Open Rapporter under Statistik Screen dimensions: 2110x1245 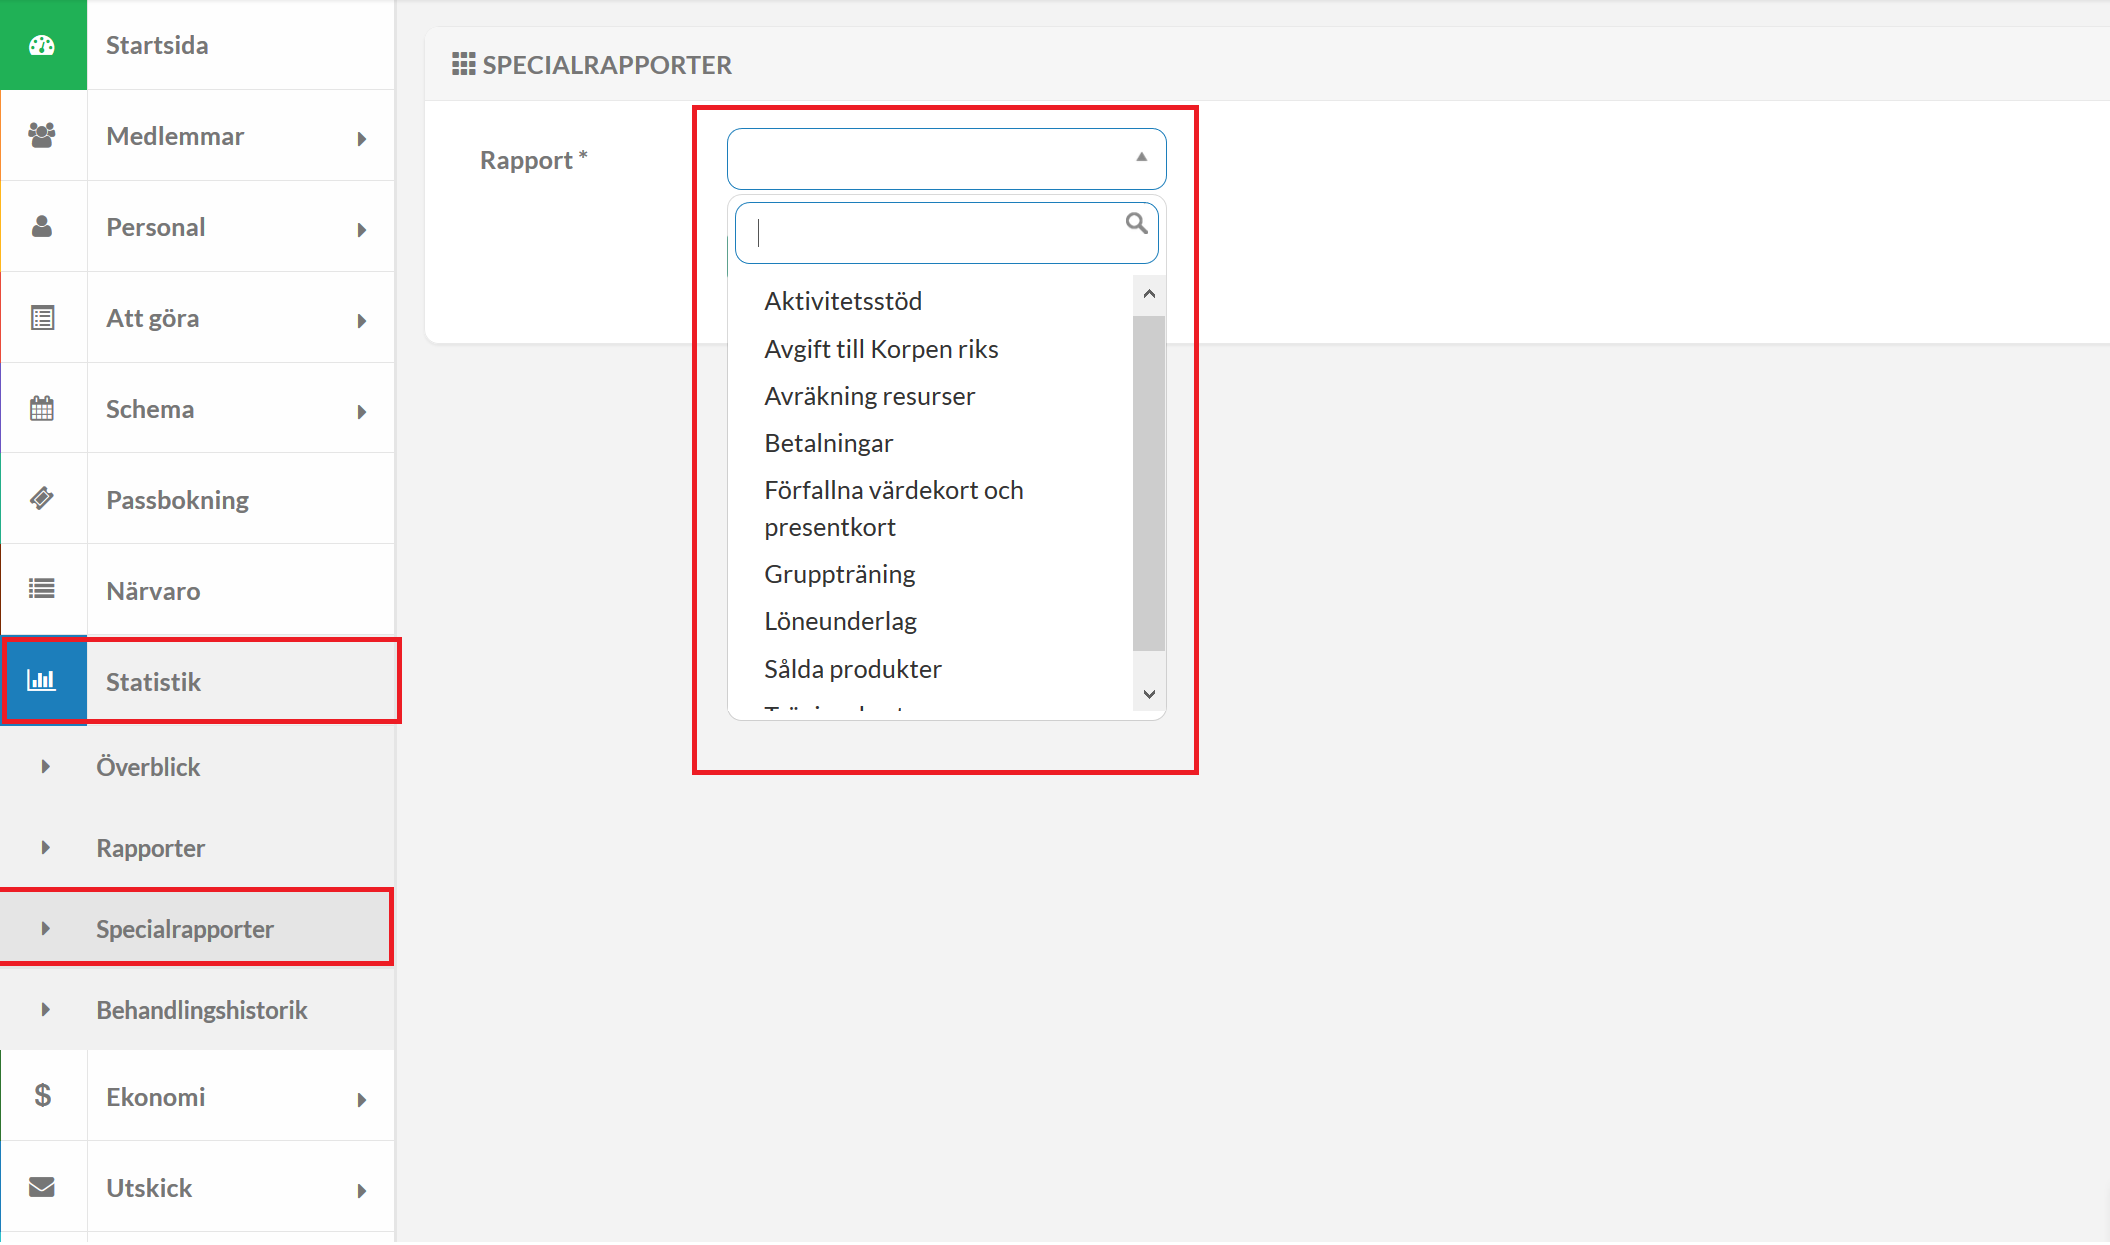150,848
